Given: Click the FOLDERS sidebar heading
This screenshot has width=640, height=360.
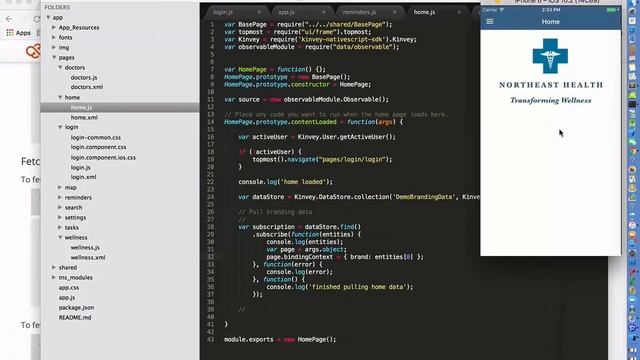Looking at the screenshot, I should [x=57, y=7].
